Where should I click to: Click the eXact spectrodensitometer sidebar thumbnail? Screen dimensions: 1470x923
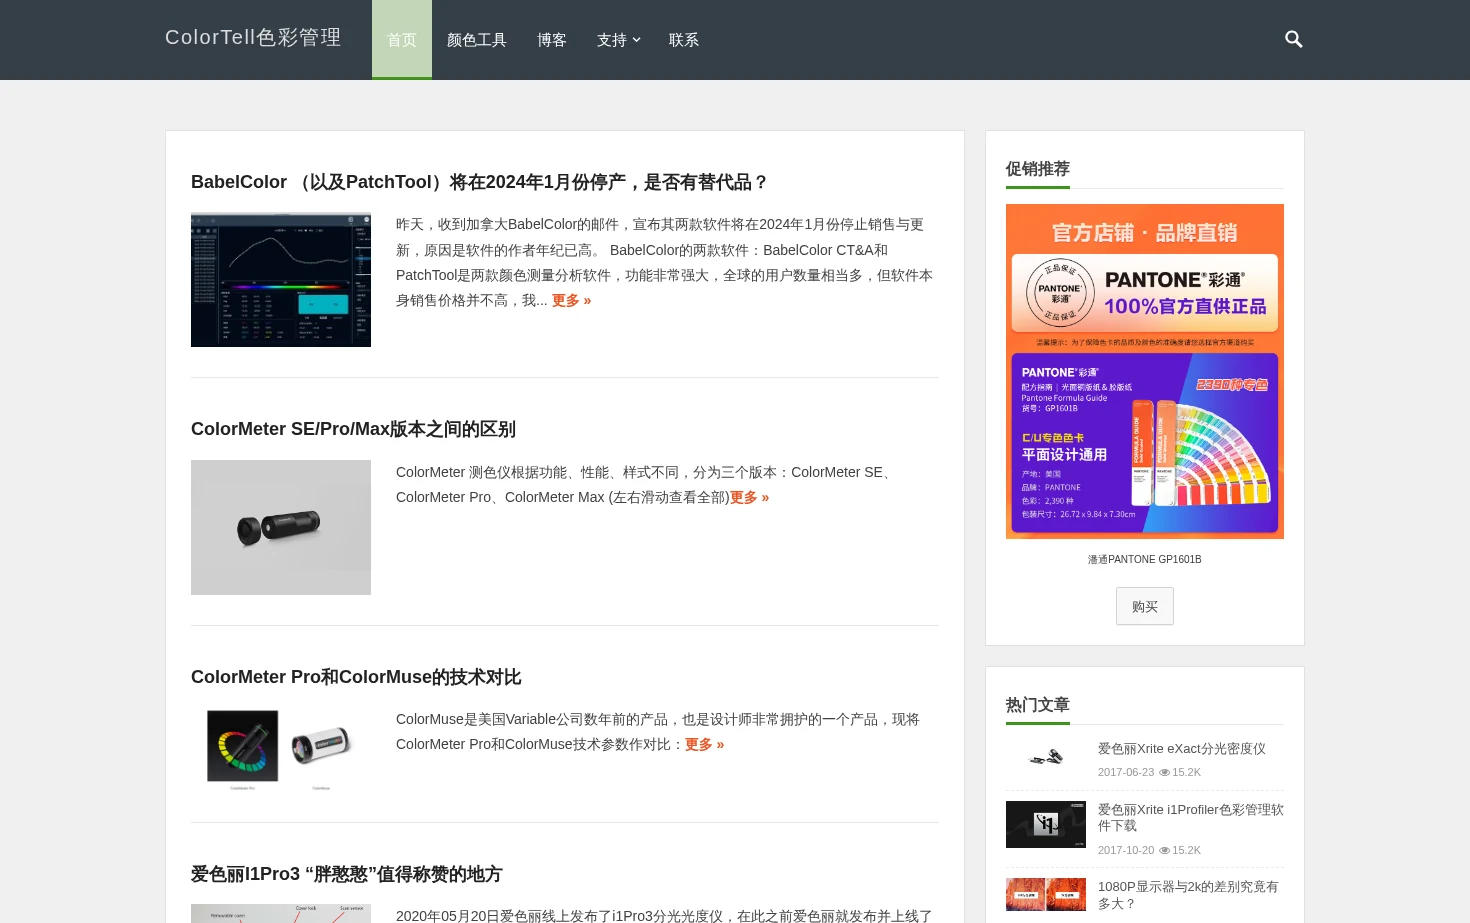(x=1046, y=757)
